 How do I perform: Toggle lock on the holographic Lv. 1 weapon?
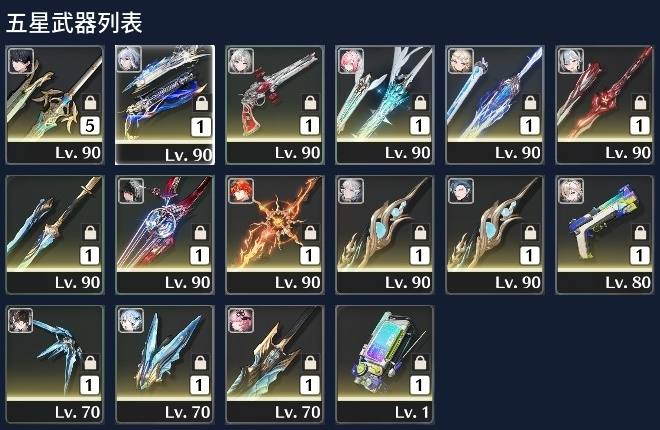(420, 362)
